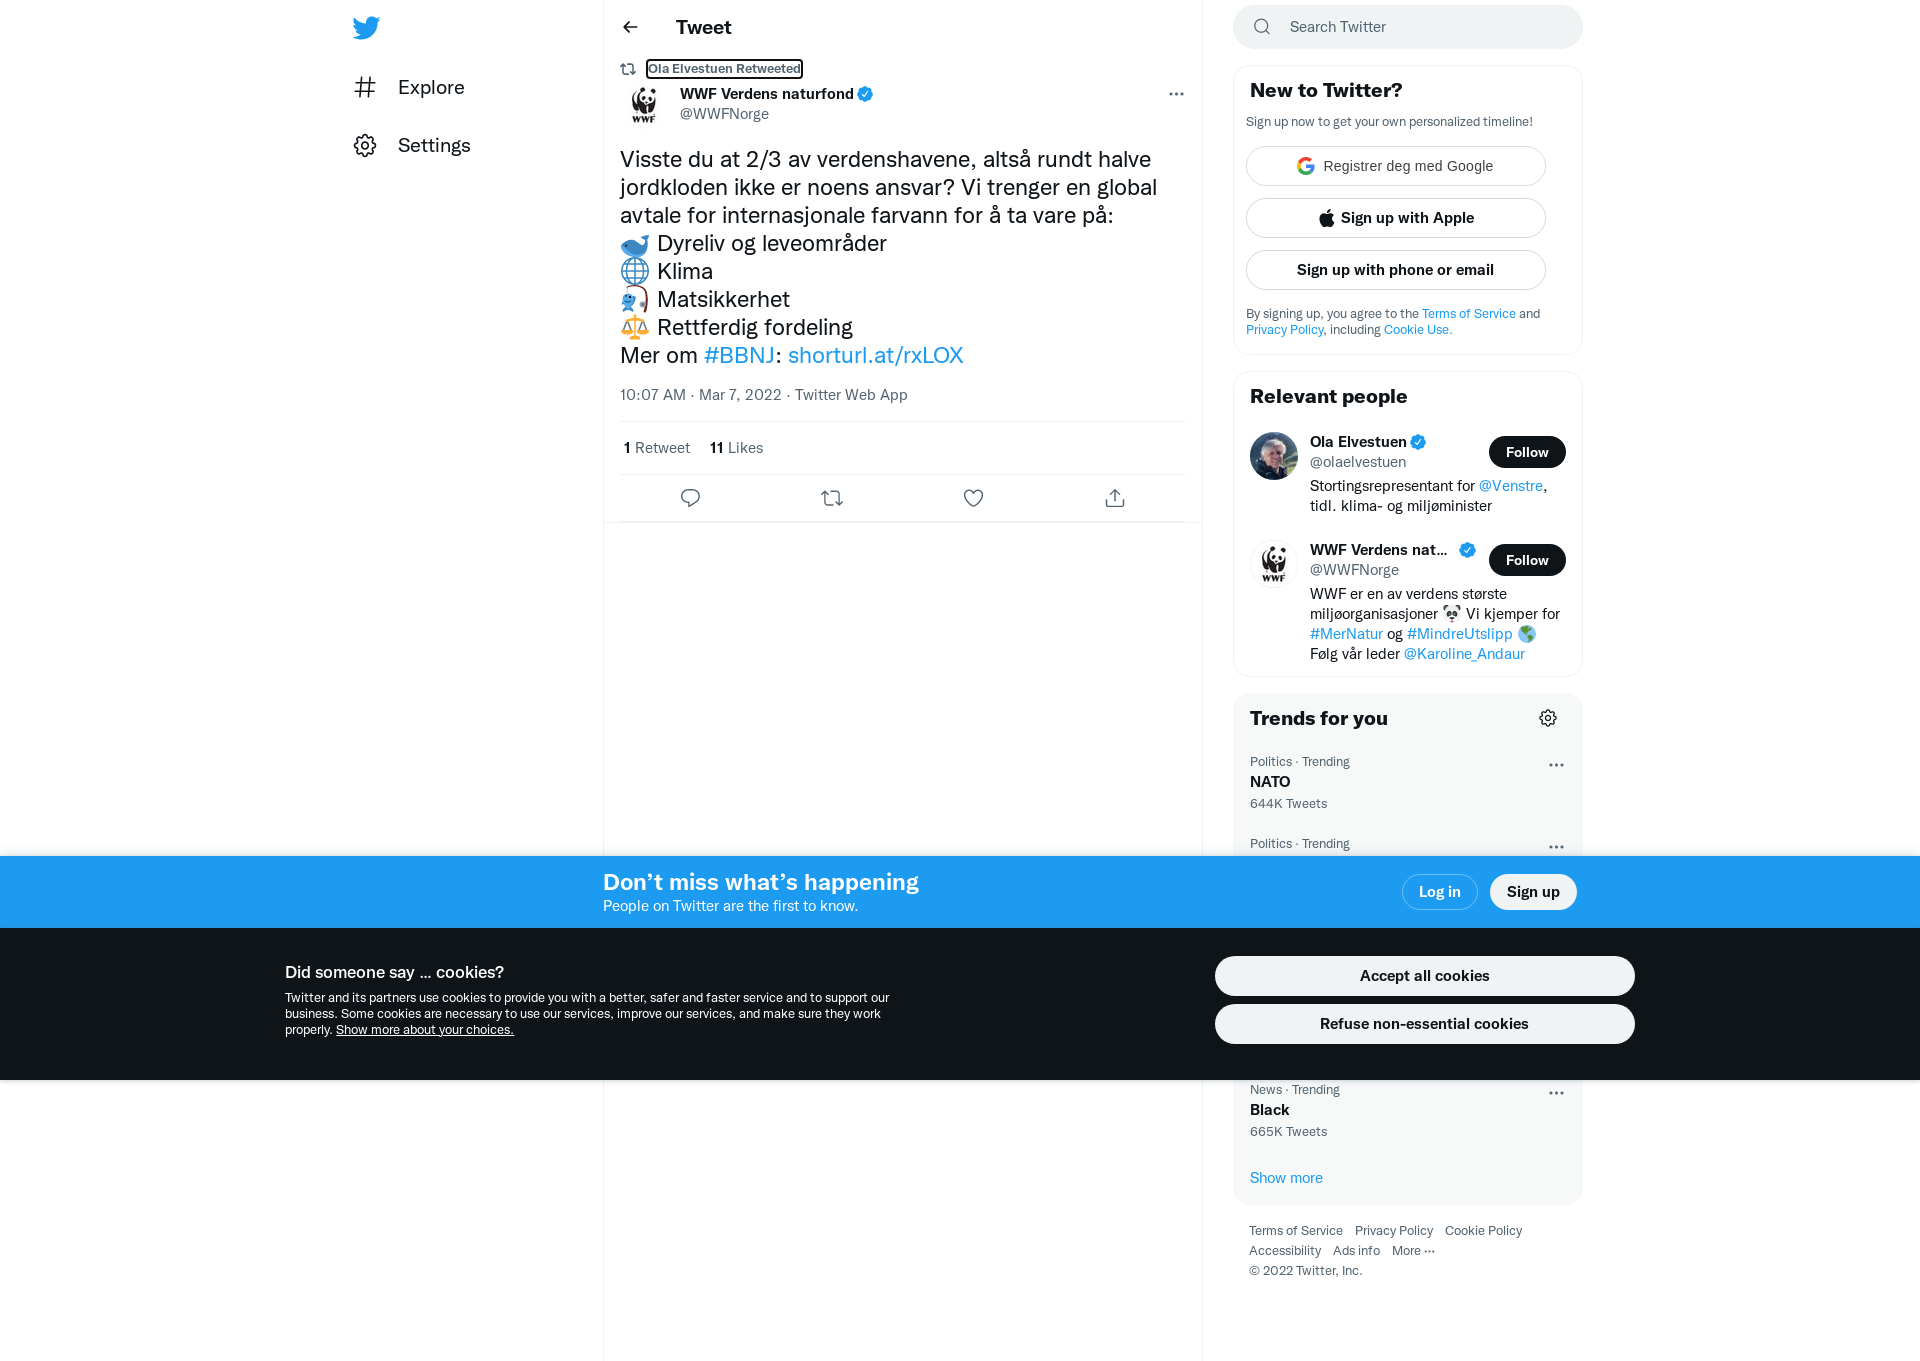The image size is (1920, 1361).
Task: Open more options for the NATO trend
Action: (1556, 765)
